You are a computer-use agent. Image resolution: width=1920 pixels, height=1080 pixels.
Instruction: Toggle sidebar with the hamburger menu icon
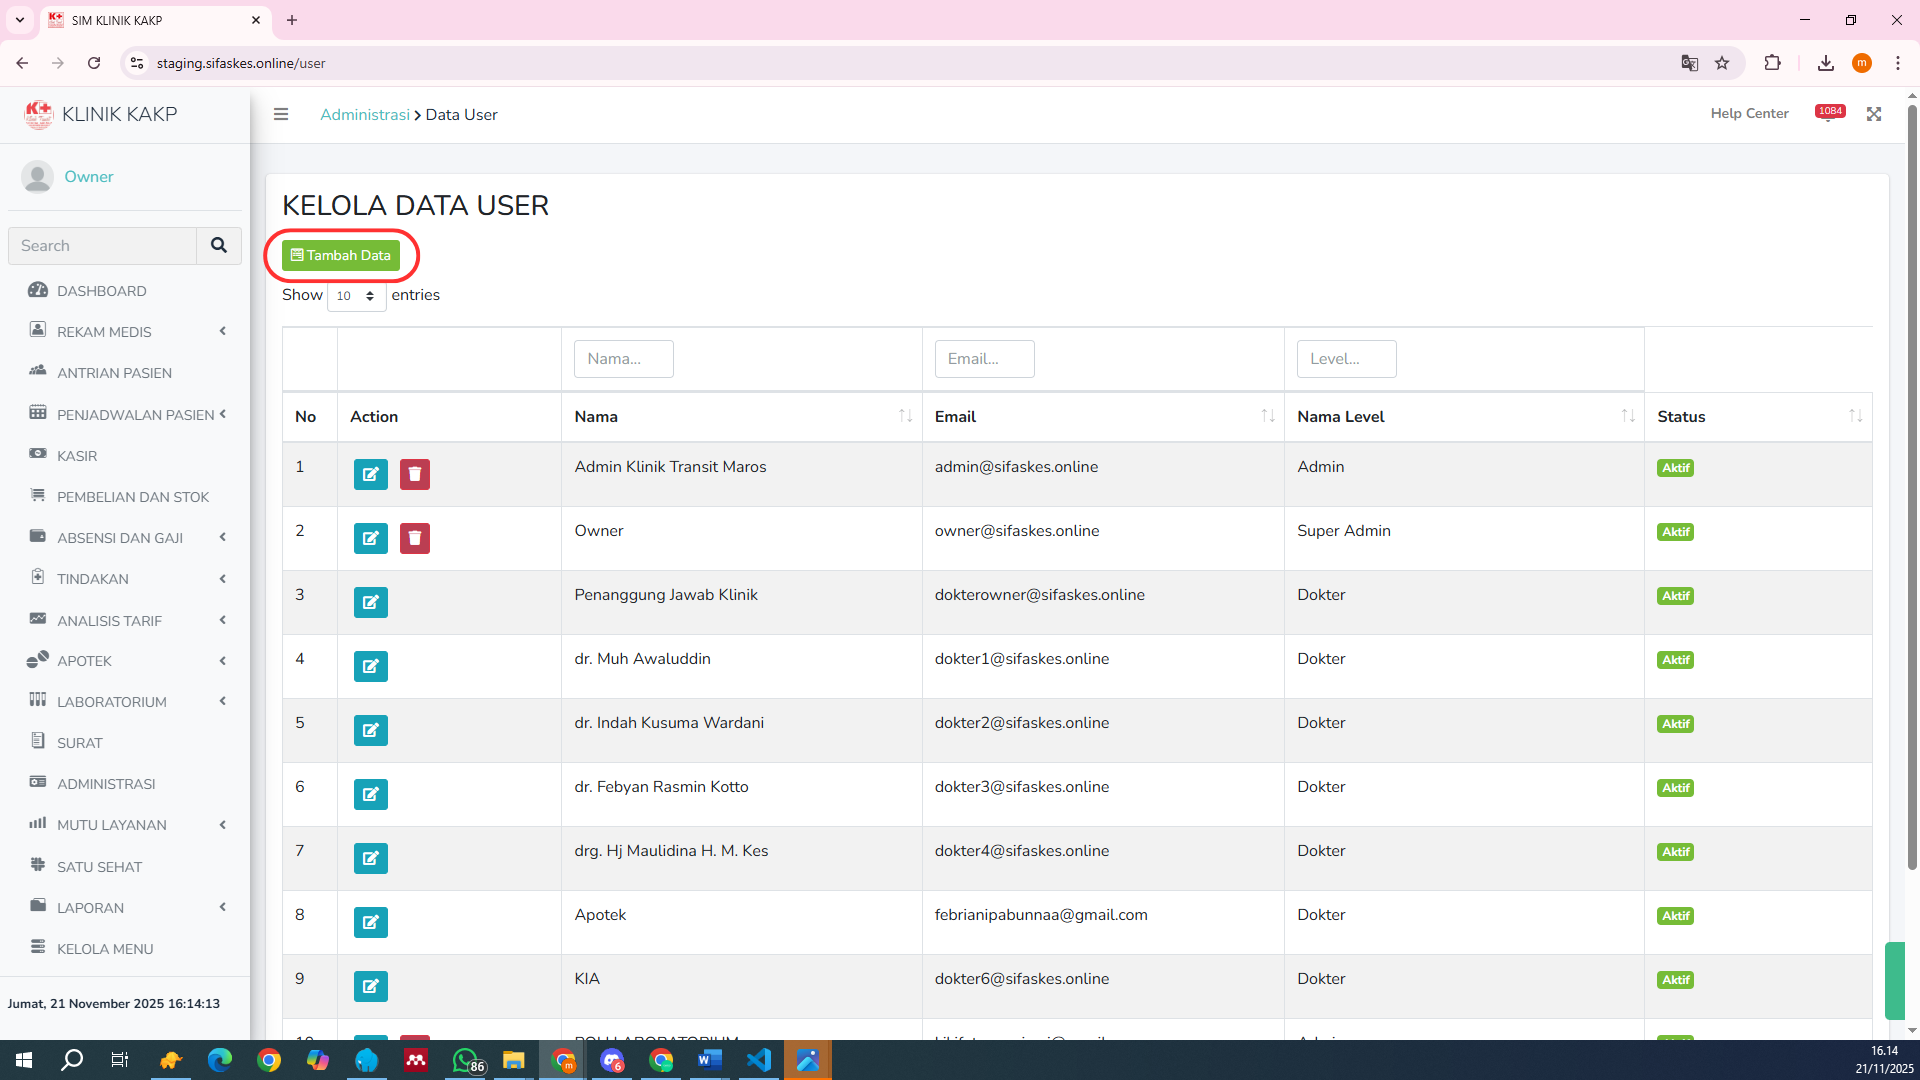coord(281,114)
